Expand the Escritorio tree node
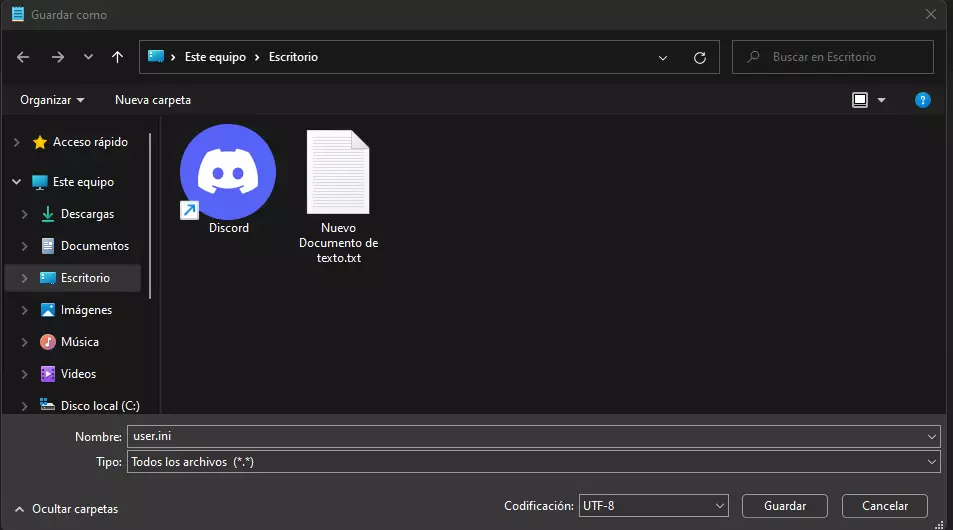 24,278
